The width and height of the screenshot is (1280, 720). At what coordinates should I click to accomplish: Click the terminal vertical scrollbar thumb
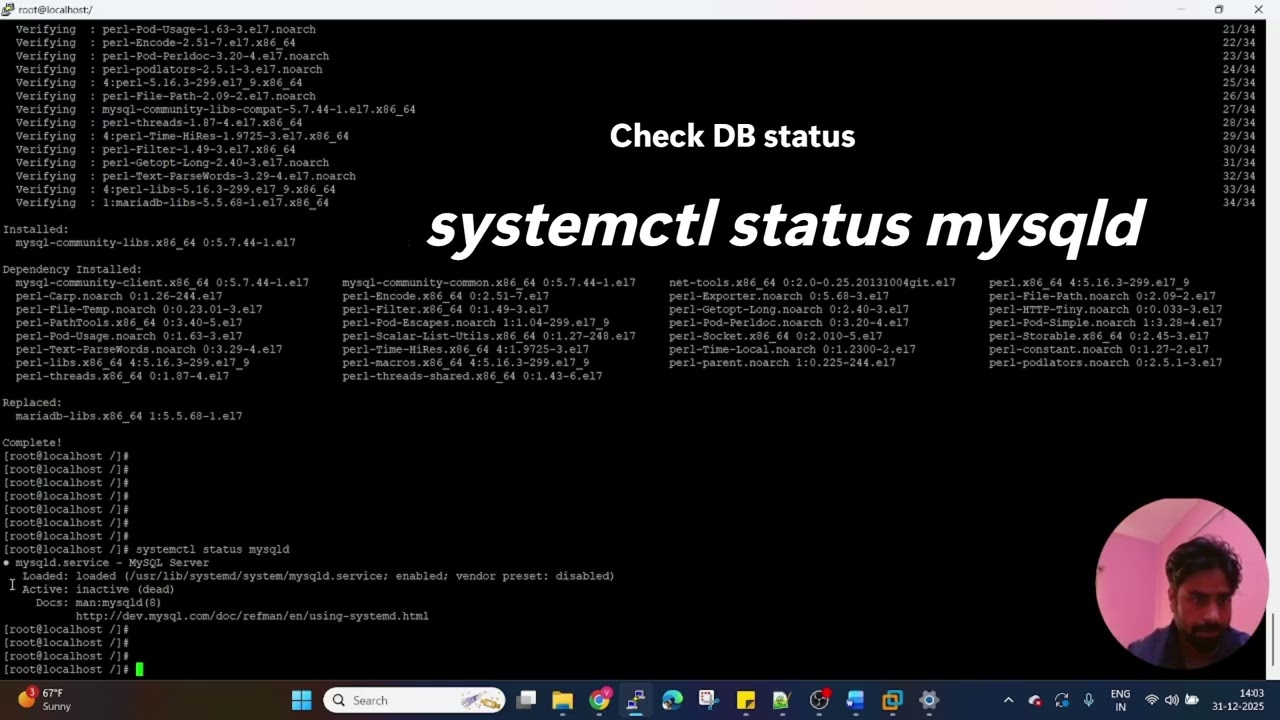point(1274,640)
